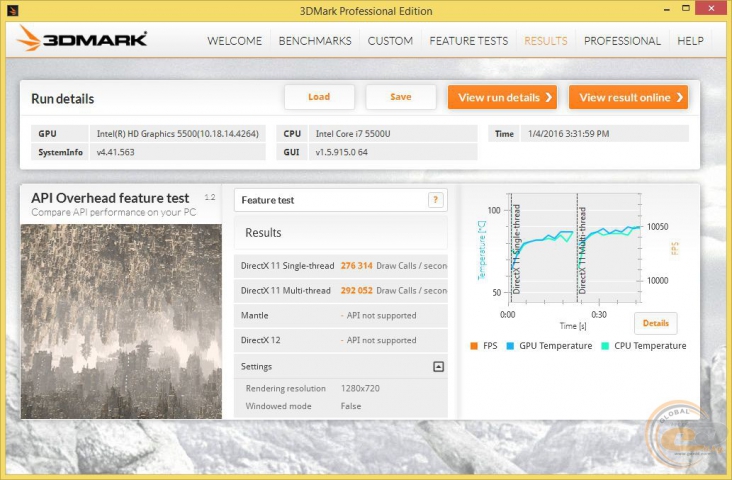Viewport: 732px width, 480px height.
Task: Click the API Overhead test thumbnail image
Action: tap(121, 321)
